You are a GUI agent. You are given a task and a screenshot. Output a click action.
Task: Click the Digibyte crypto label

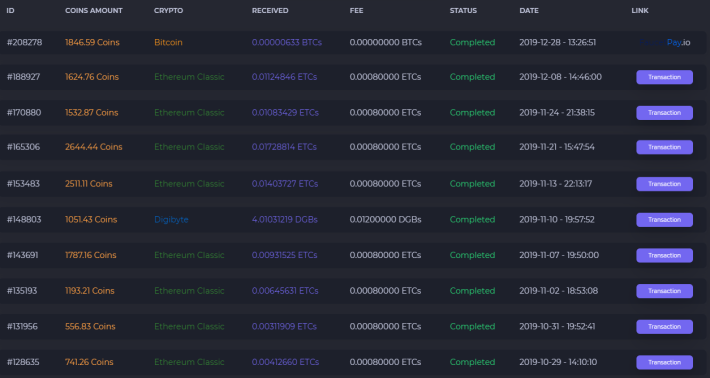point(171,220)
